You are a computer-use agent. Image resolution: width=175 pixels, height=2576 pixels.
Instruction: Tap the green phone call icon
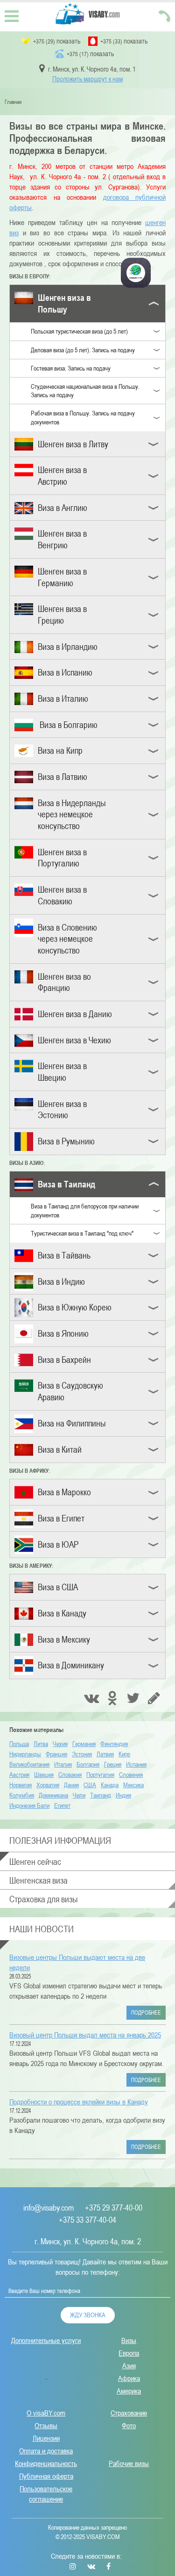tap(164, 15)
